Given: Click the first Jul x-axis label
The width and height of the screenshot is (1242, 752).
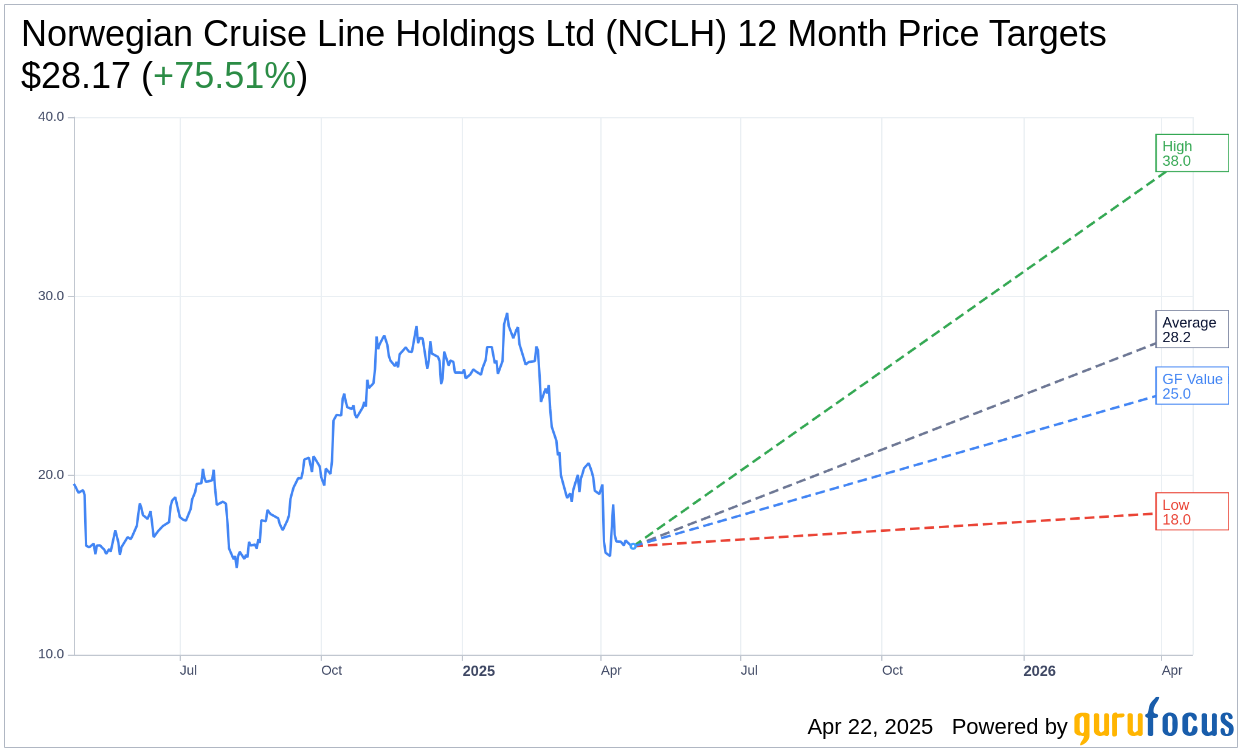Looking at the screenshot, I should (x=188, y=671).
